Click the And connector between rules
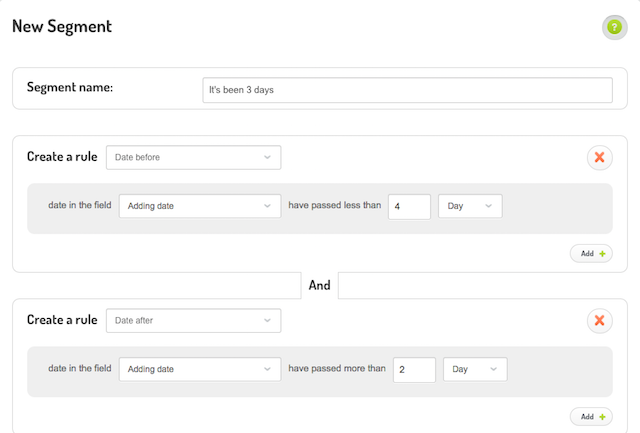Image resolution: width=640 pixels, height=433 pixels. (320, 285)
